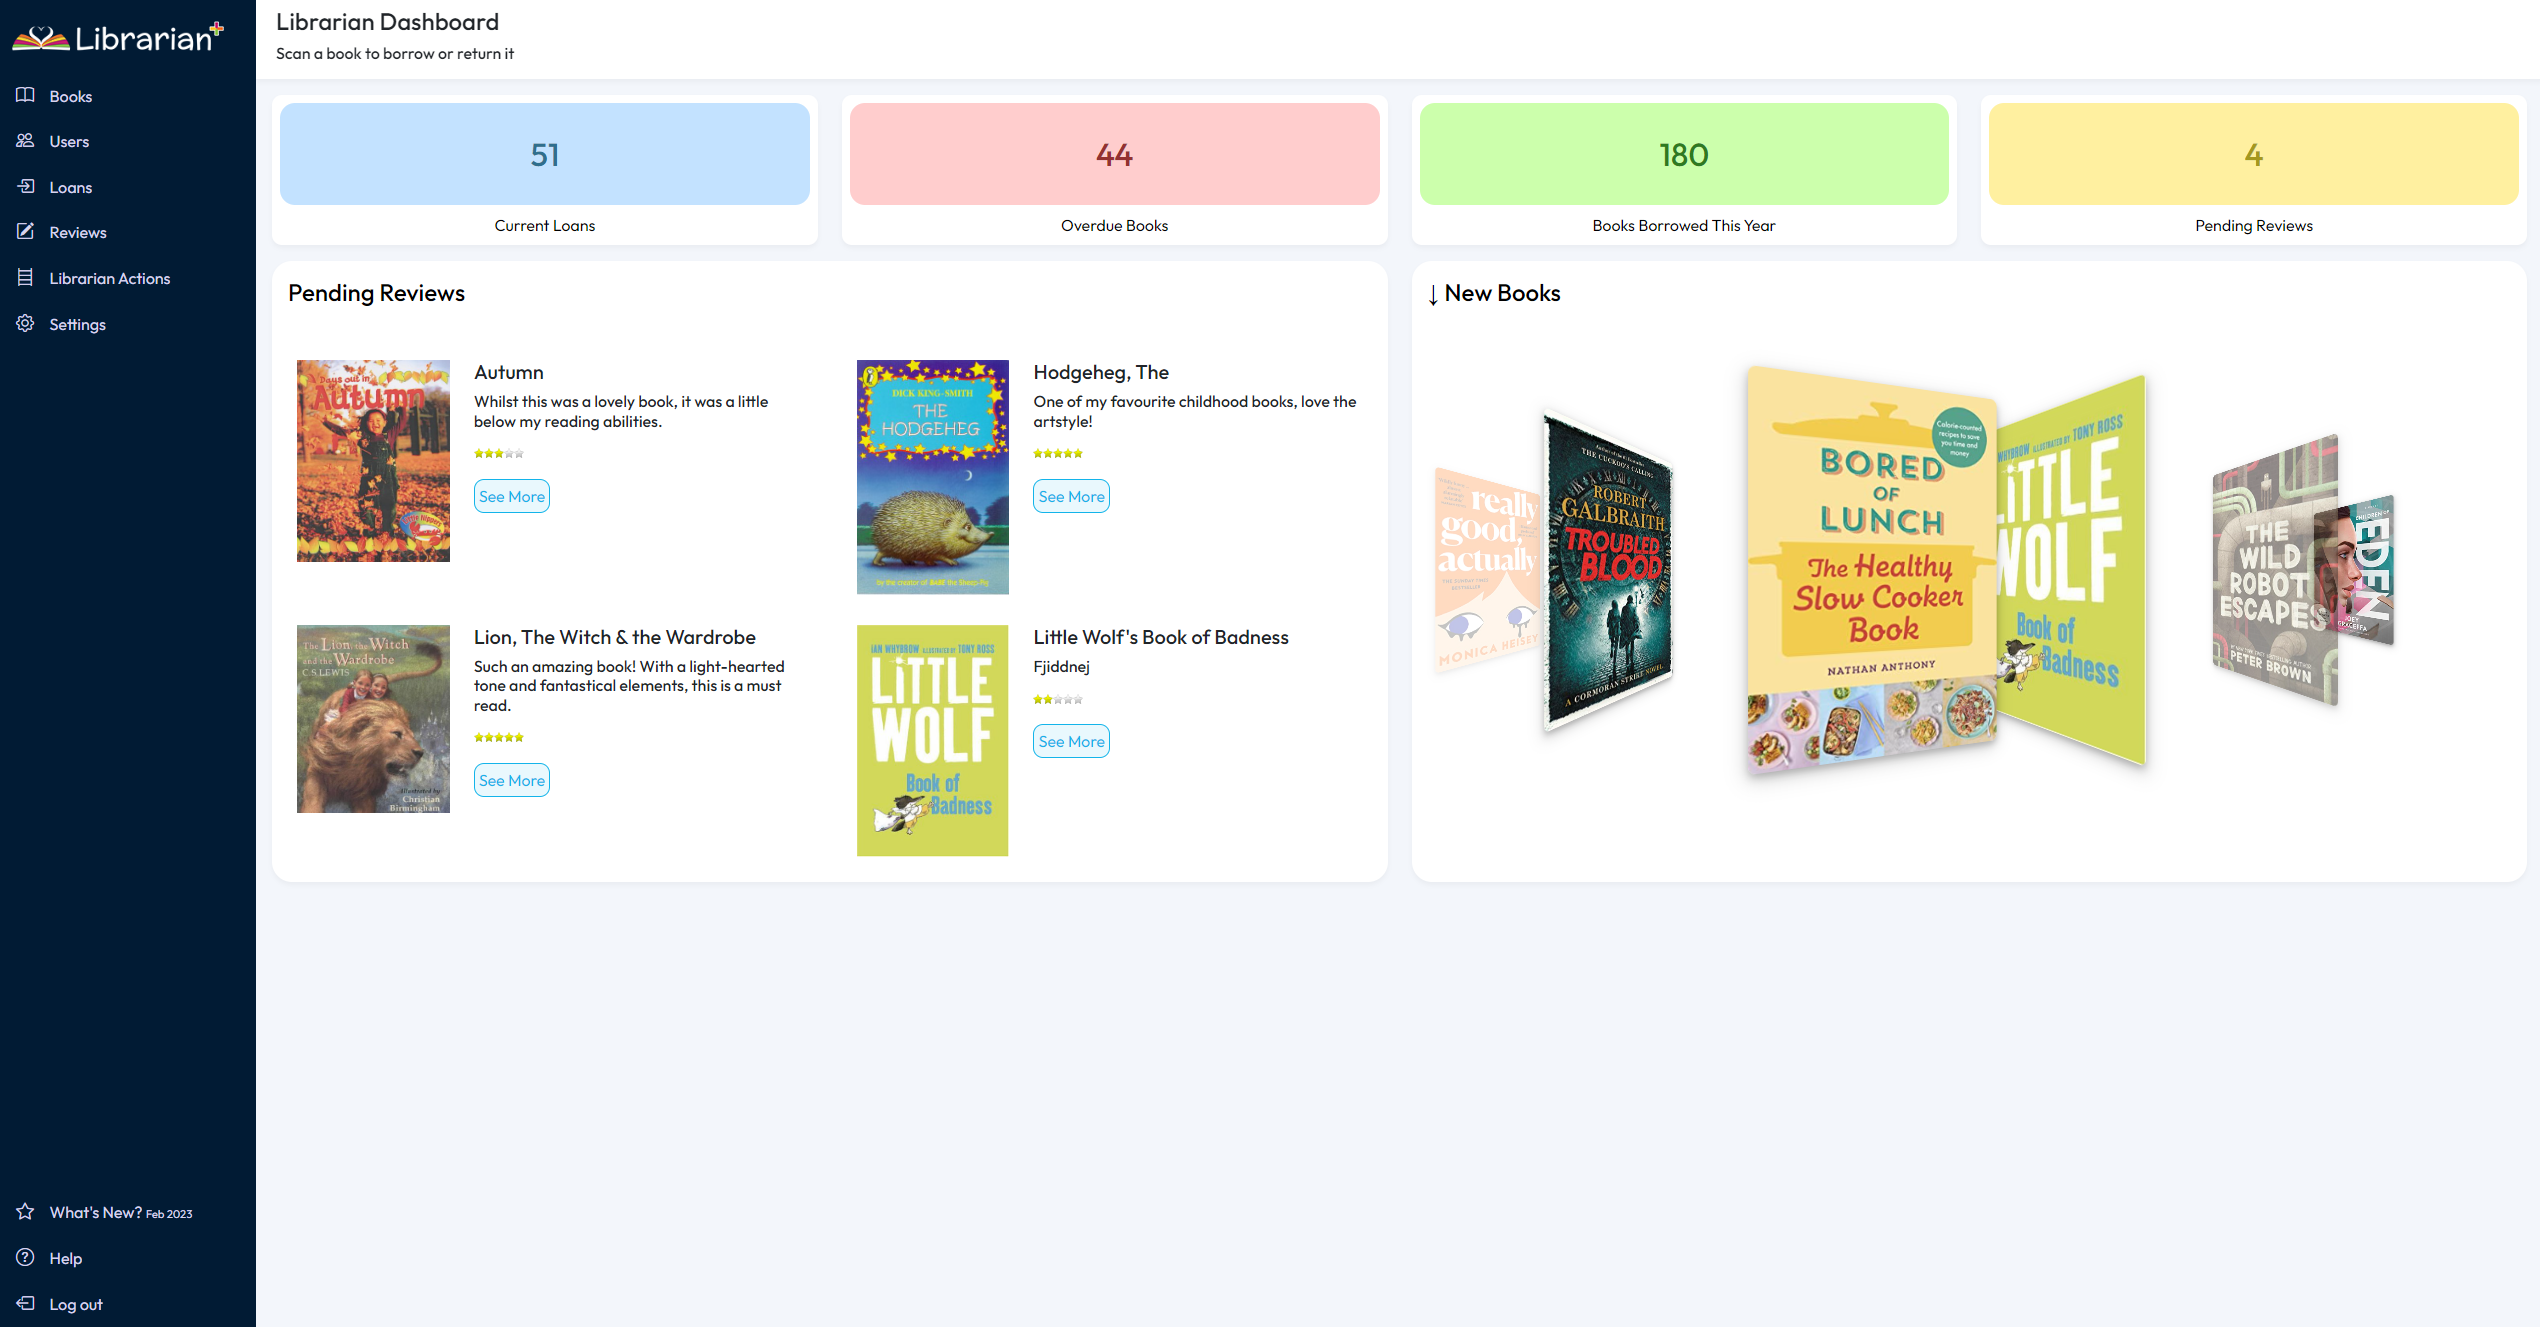
Task: Click the Log out icon
Action: click(26, 1304)
